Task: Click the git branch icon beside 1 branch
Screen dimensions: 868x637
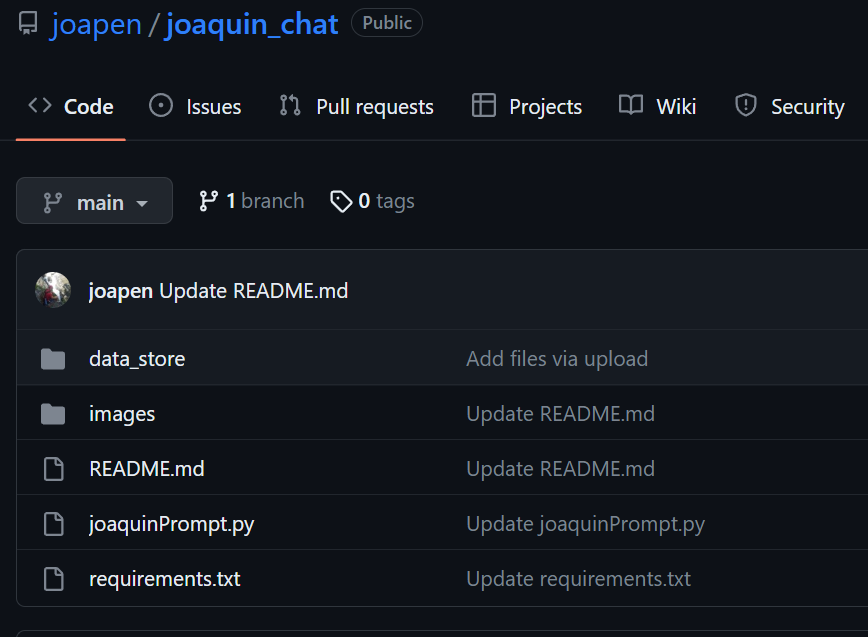Action: coord(208,201)
